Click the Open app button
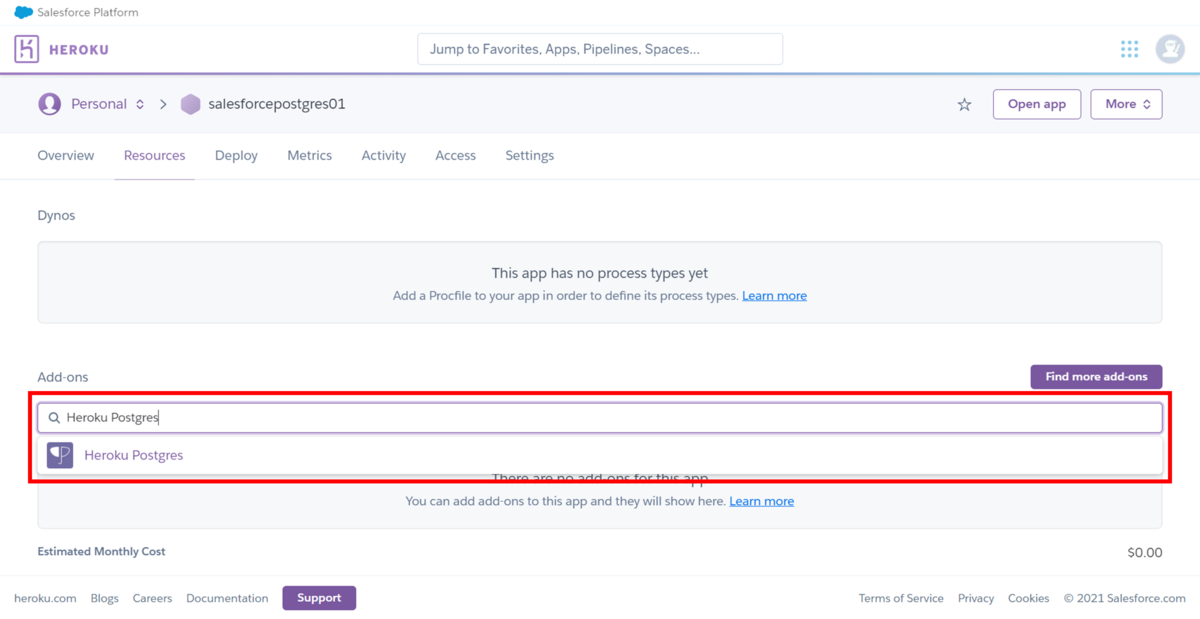 pyautogui.click(x=1036, y=103)
